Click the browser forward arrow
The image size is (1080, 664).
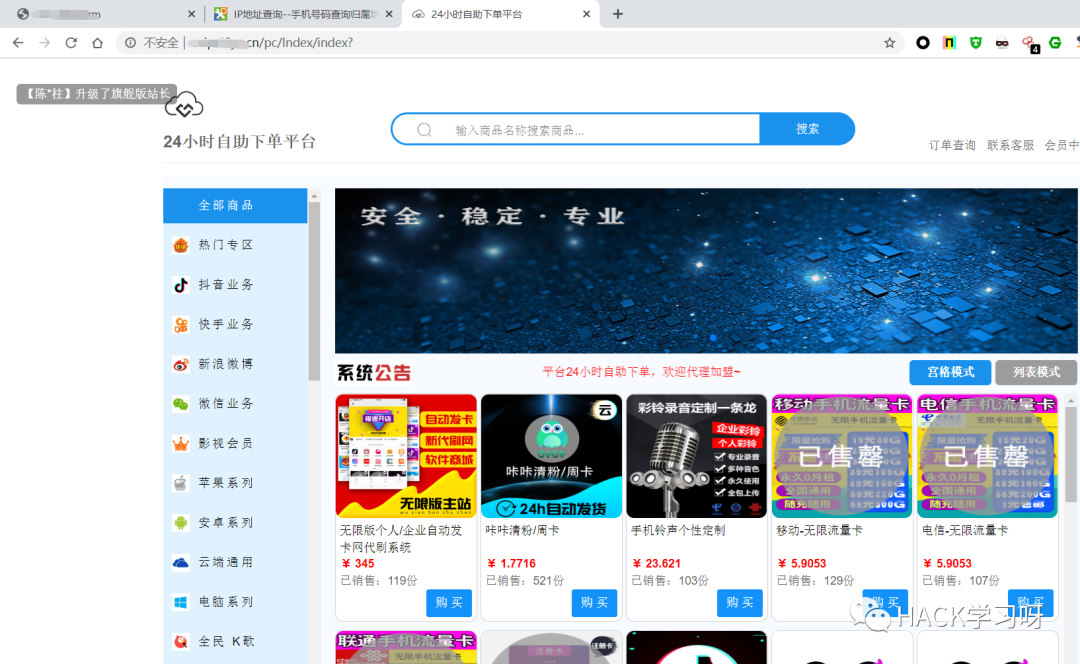(x=45, y=43)
